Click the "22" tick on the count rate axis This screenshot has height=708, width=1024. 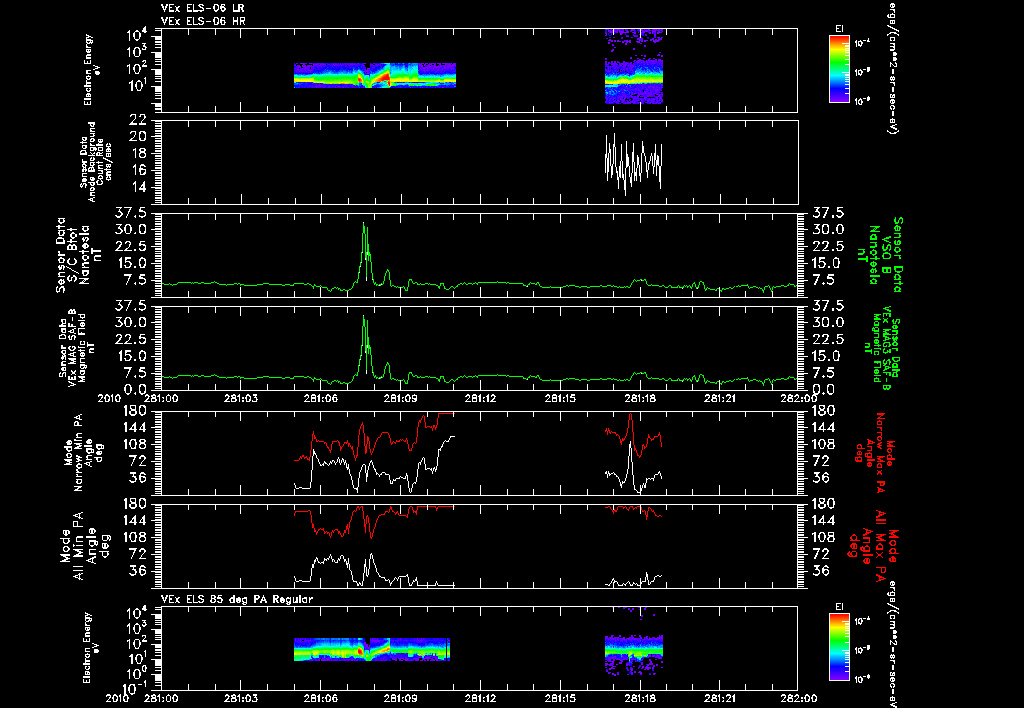[x=138, y=119]
